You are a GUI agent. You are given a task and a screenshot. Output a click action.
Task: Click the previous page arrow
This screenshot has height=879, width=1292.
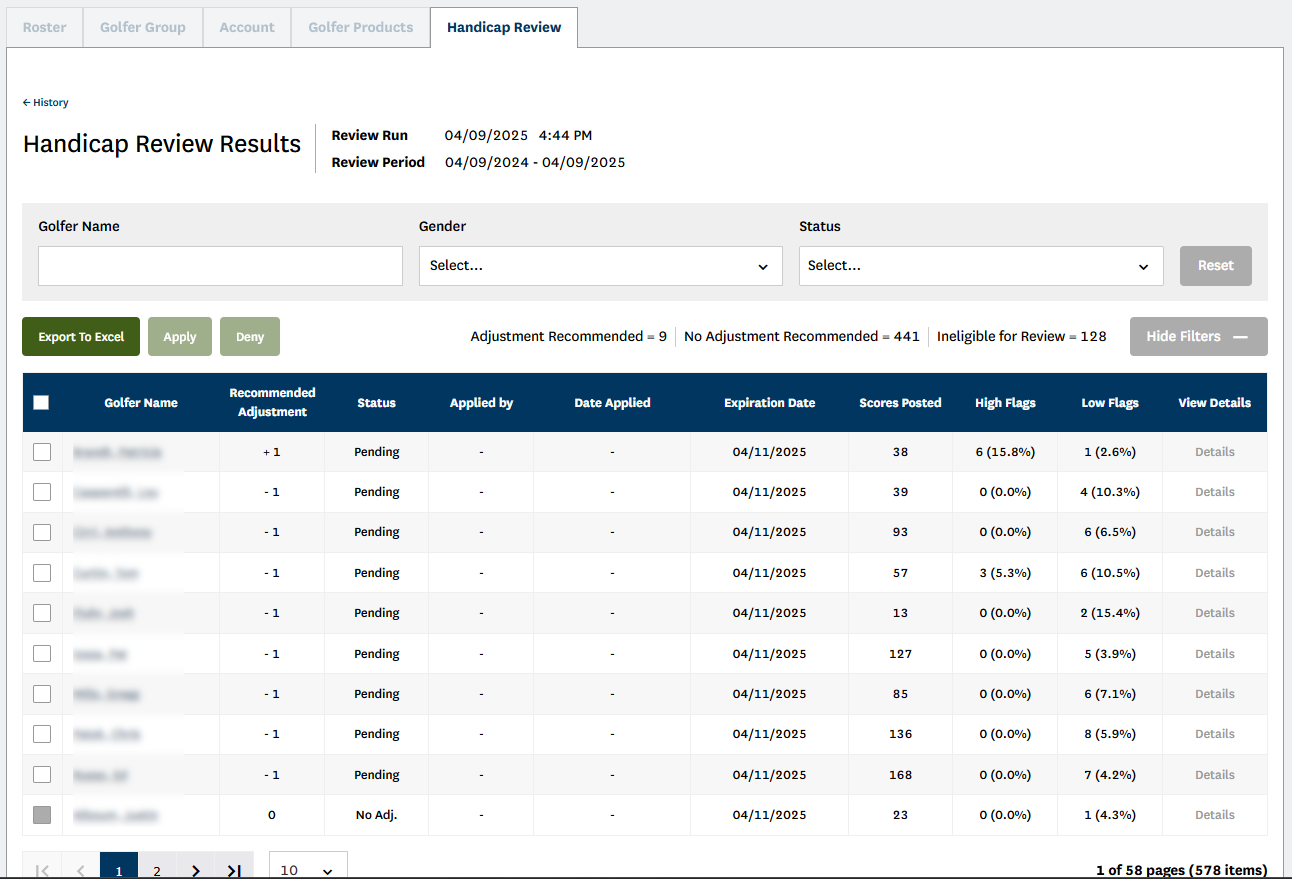point(81,870)
